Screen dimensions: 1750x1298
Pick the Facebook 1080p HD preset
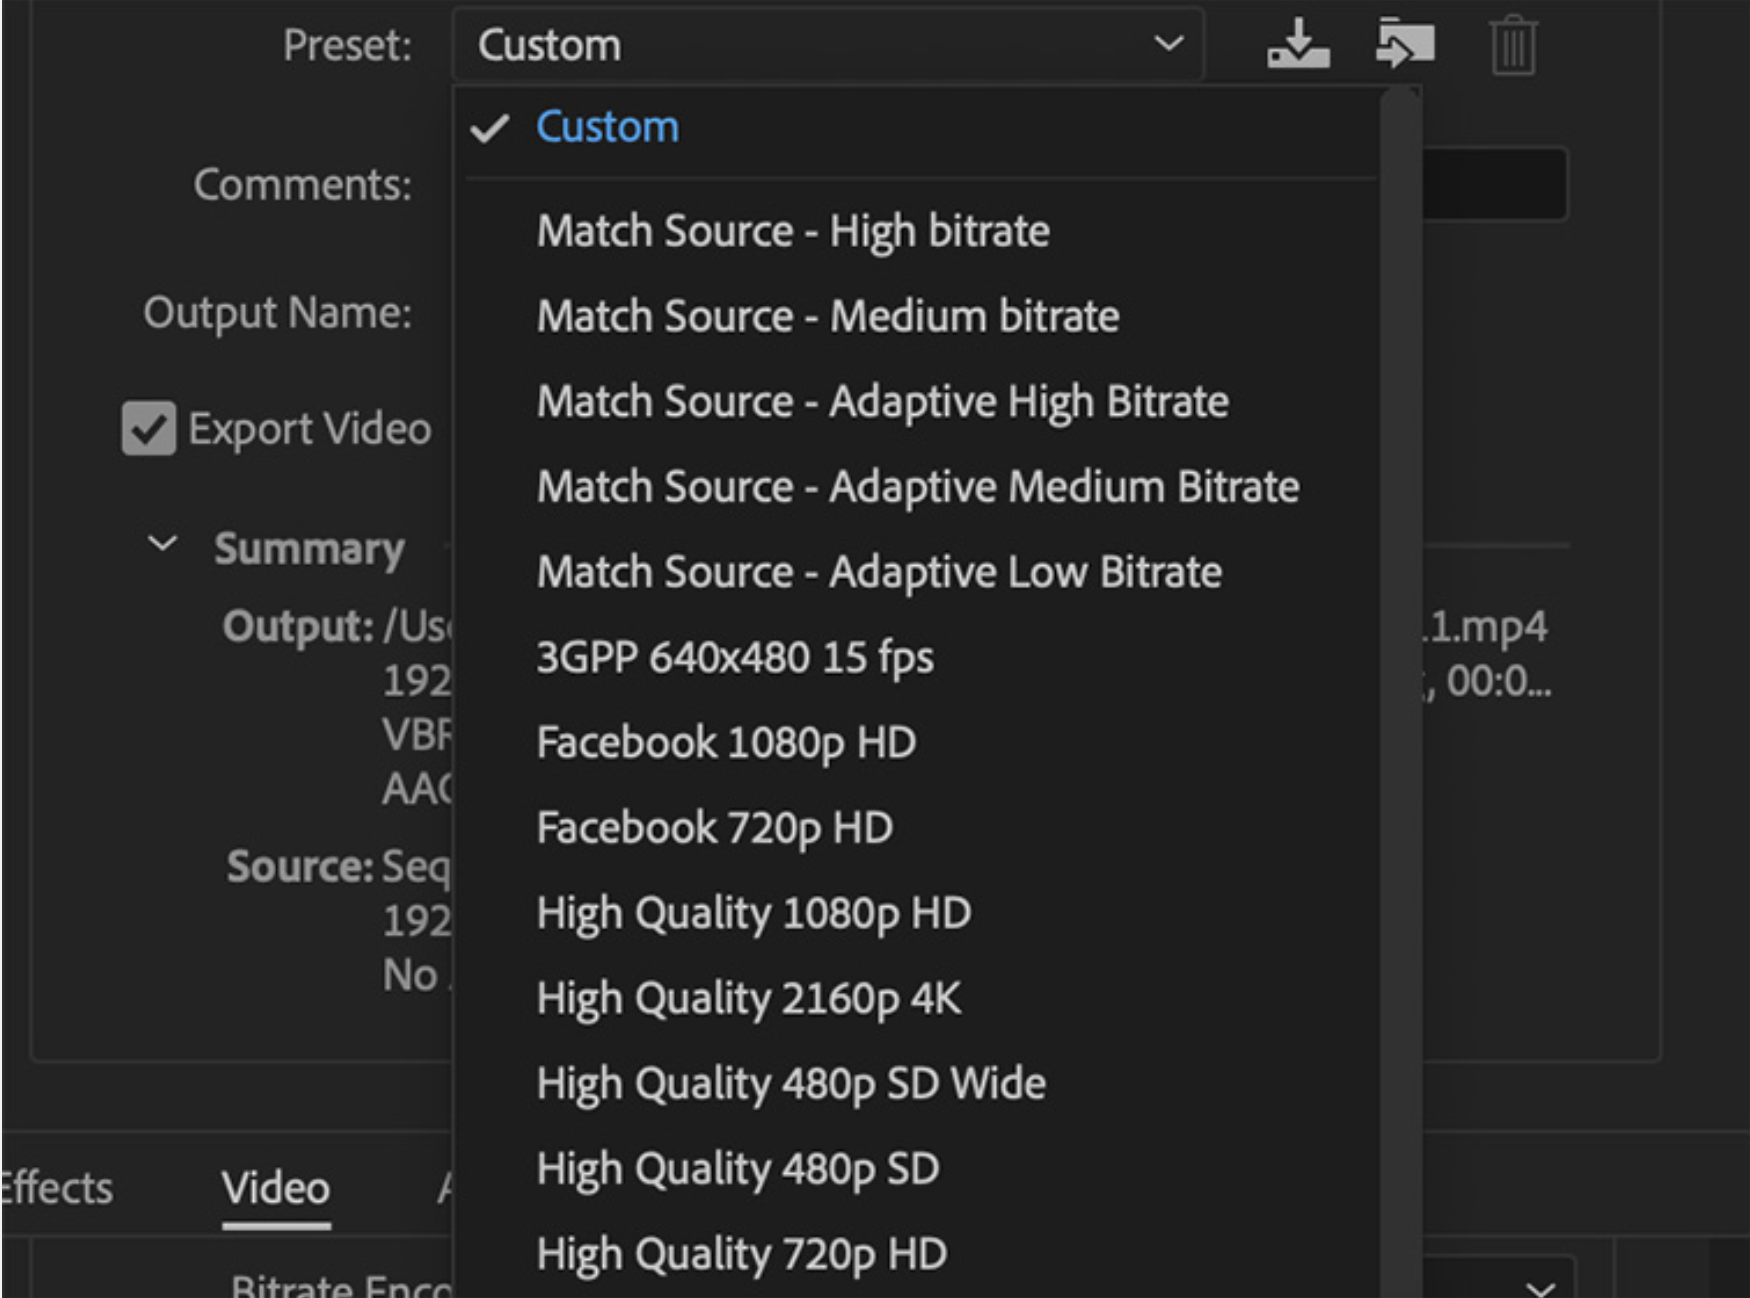[x=726, y=742]
